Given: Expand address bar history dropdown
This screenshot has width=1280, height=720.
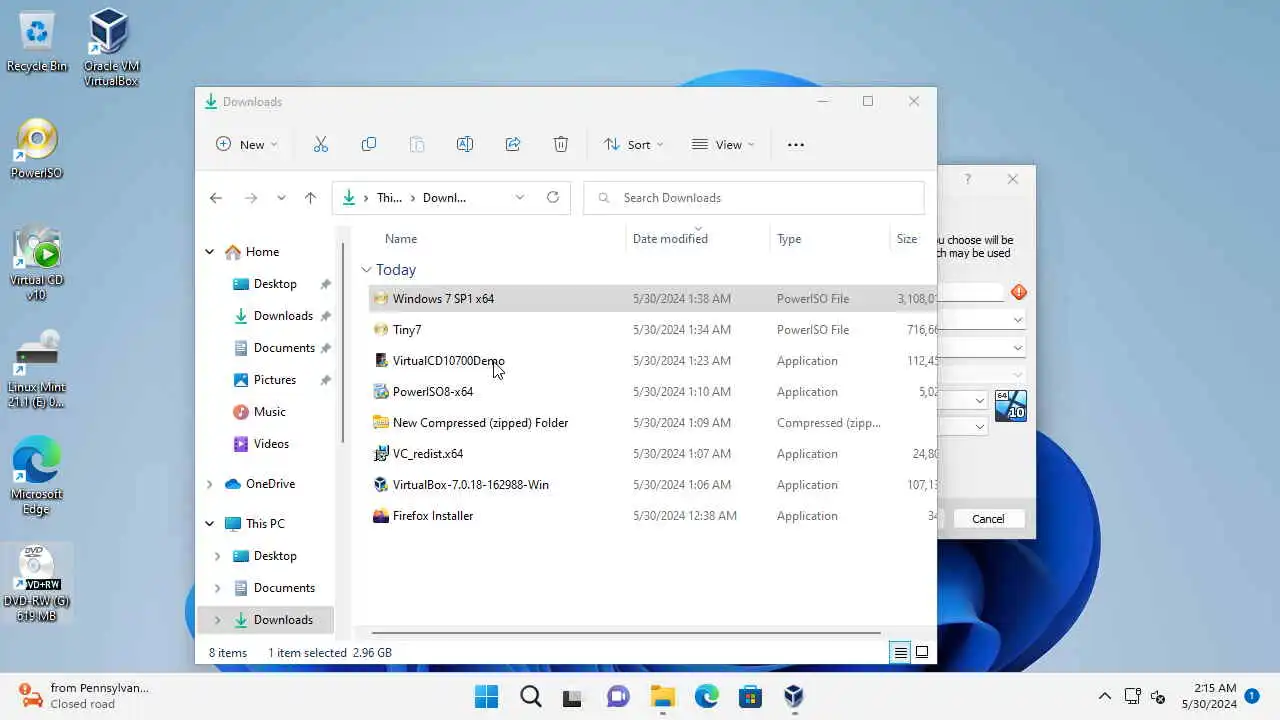Looking at the screenshot, I should coord(519,197).
